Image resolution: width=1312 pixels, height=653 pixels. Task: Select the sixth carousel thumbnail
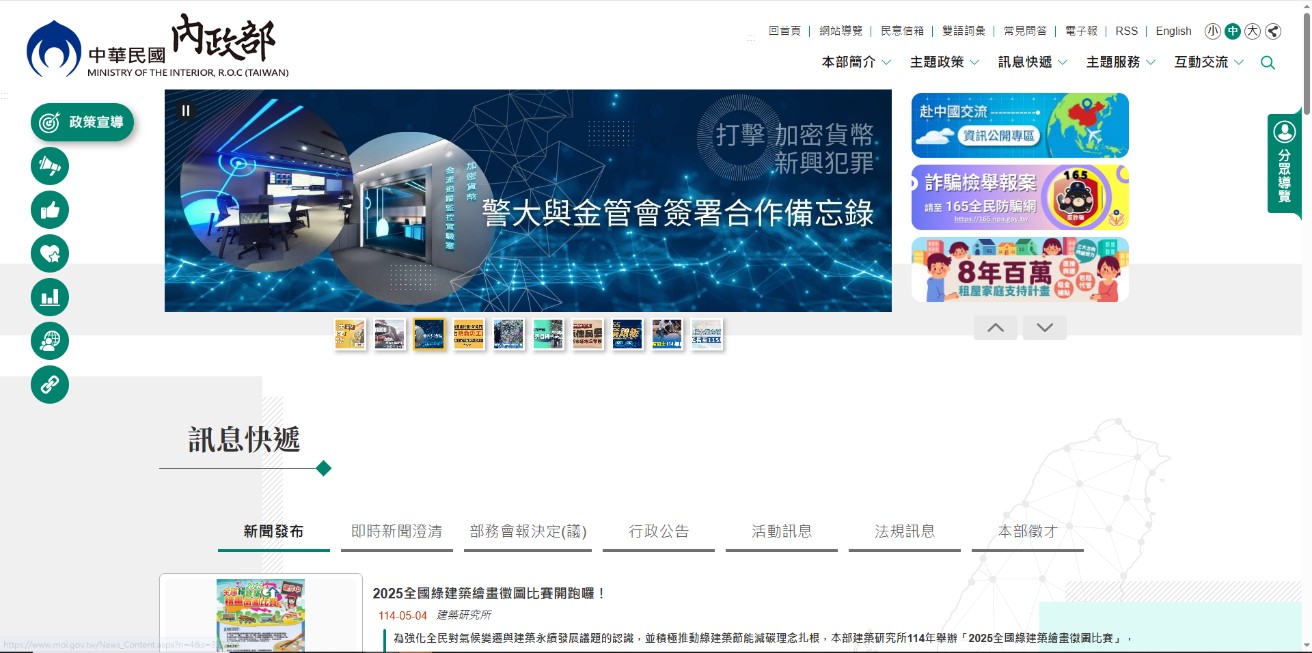548,334
